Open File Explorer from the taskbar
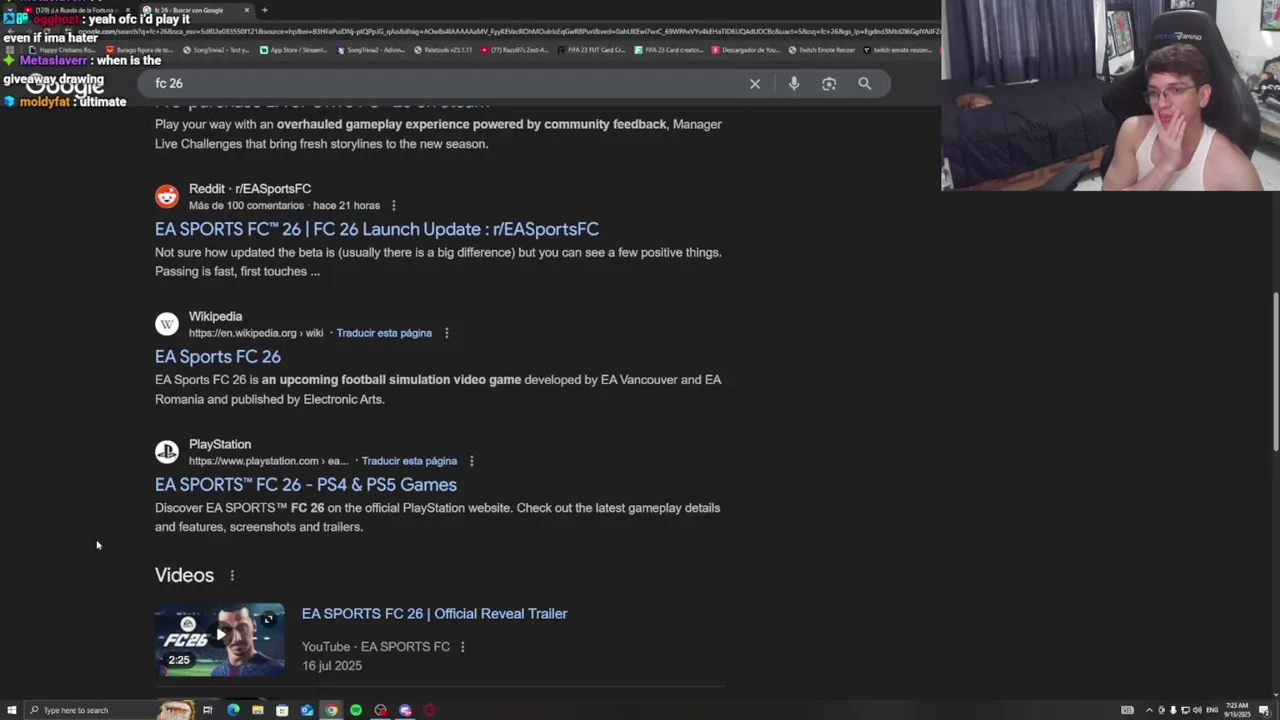This screenshot has width=1280, height=720. click(x=258, y=710)
